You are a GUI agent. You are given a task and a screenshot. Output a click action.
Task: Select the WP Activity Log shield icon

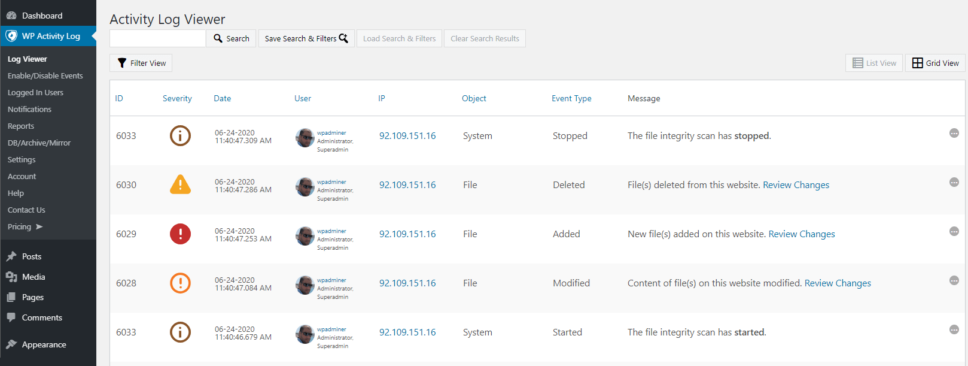tap(11, 36)
